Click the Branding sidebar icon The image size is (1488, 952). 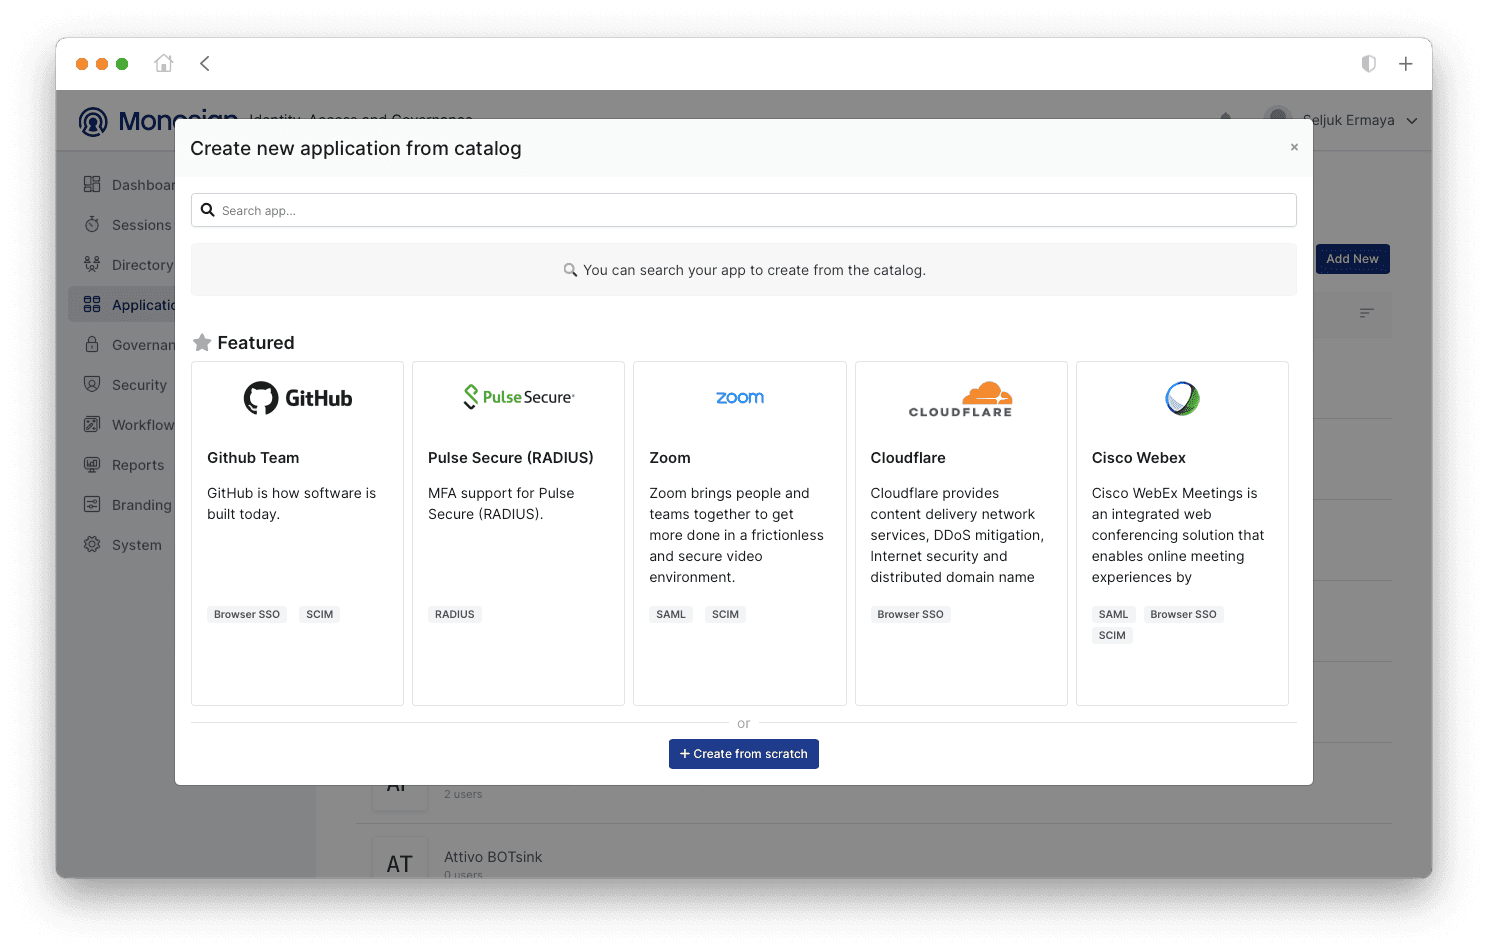tap(92, 504)
